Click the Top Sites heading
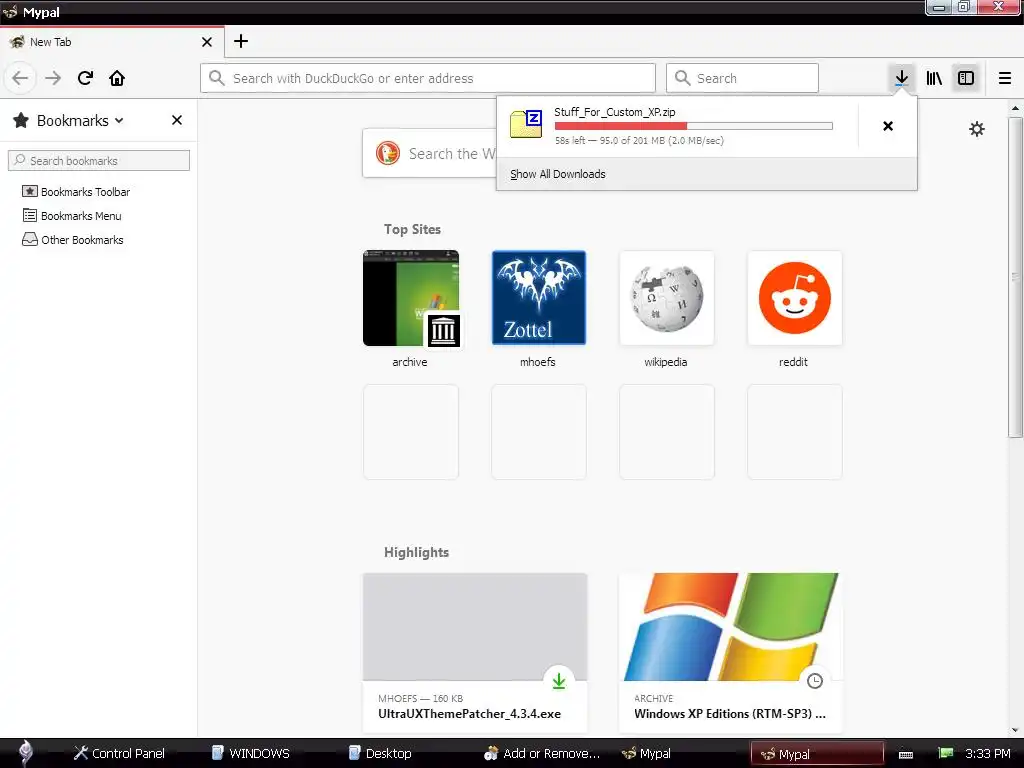Viewport: 1024px width, 768px height. (x=412, y=229)
